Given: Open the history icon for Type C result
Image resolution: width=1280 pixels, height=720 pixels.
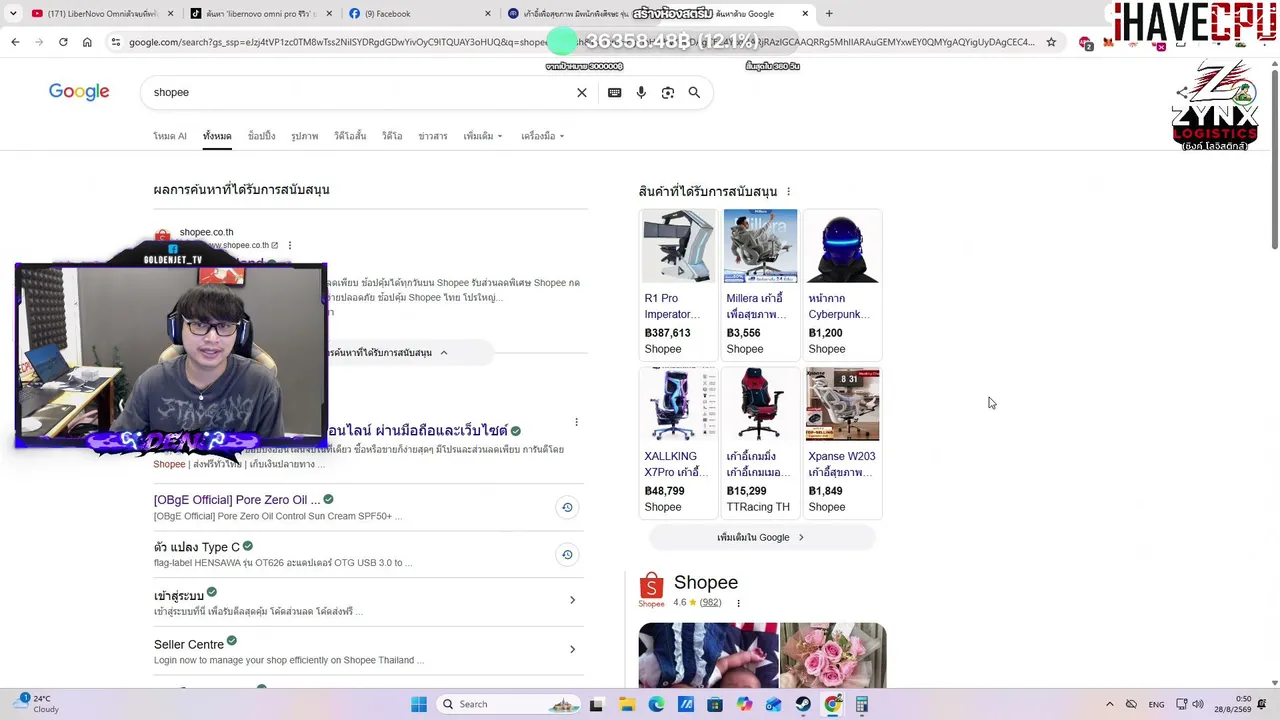Looking at the screenshot, I should (567, 555).
